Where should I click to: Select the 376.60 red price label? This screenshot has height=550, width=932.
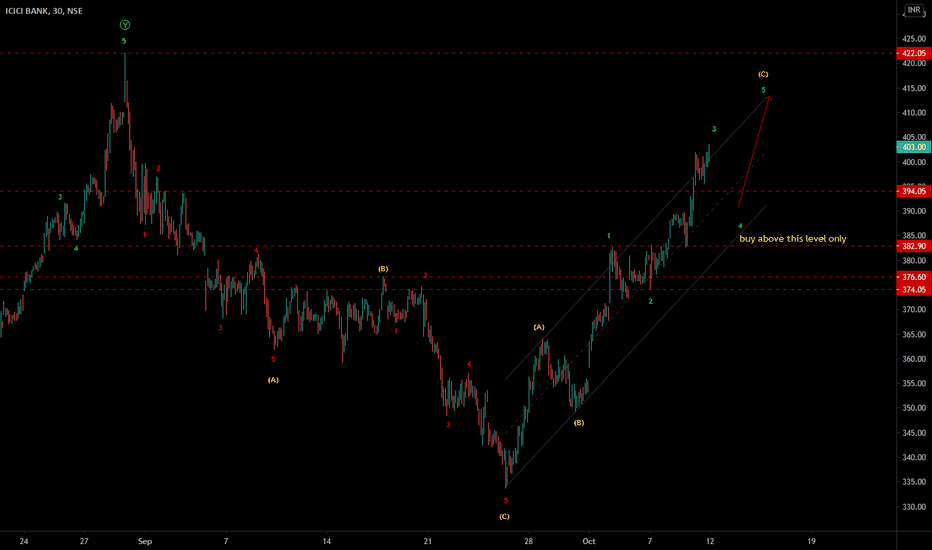[914, 276]
